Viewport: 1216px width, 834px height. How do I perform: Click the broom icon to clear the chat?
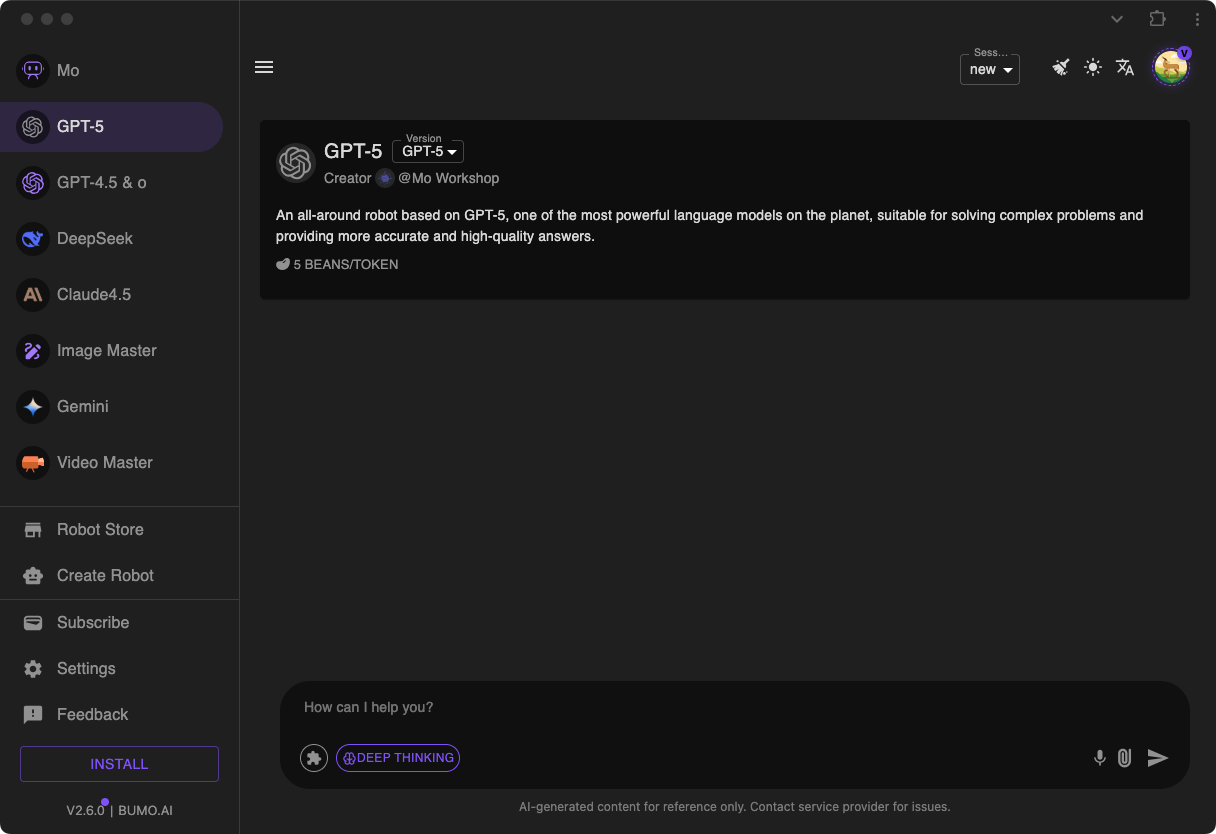tap(1060, 67)
